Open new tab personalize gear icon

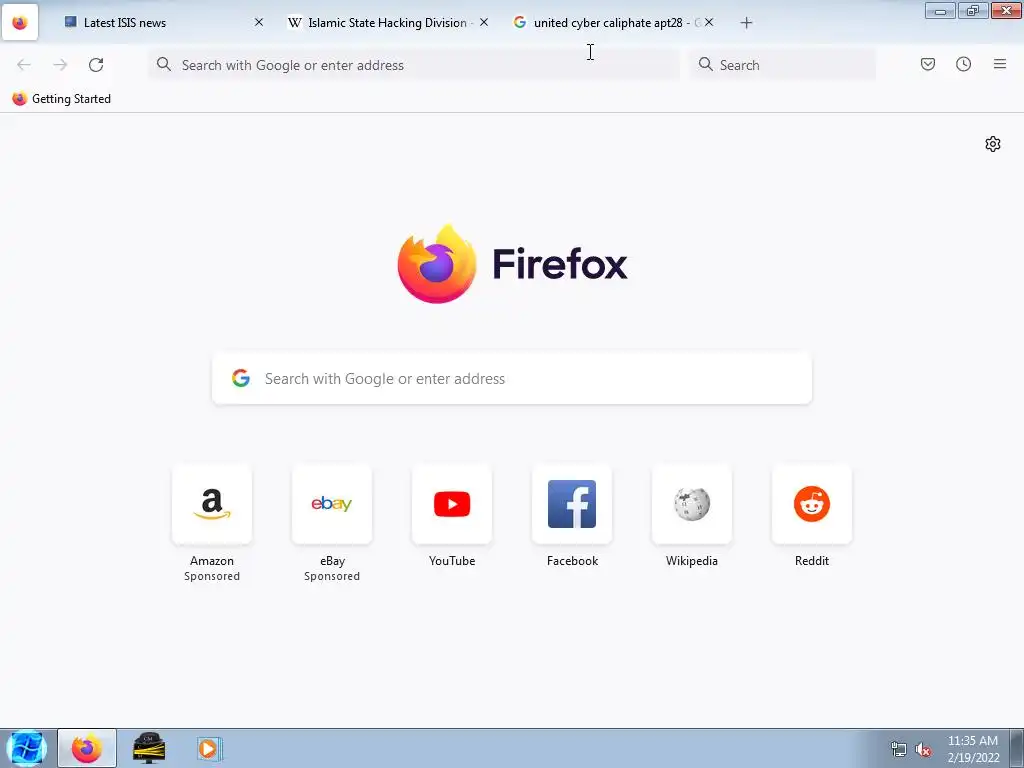[993, 144]
